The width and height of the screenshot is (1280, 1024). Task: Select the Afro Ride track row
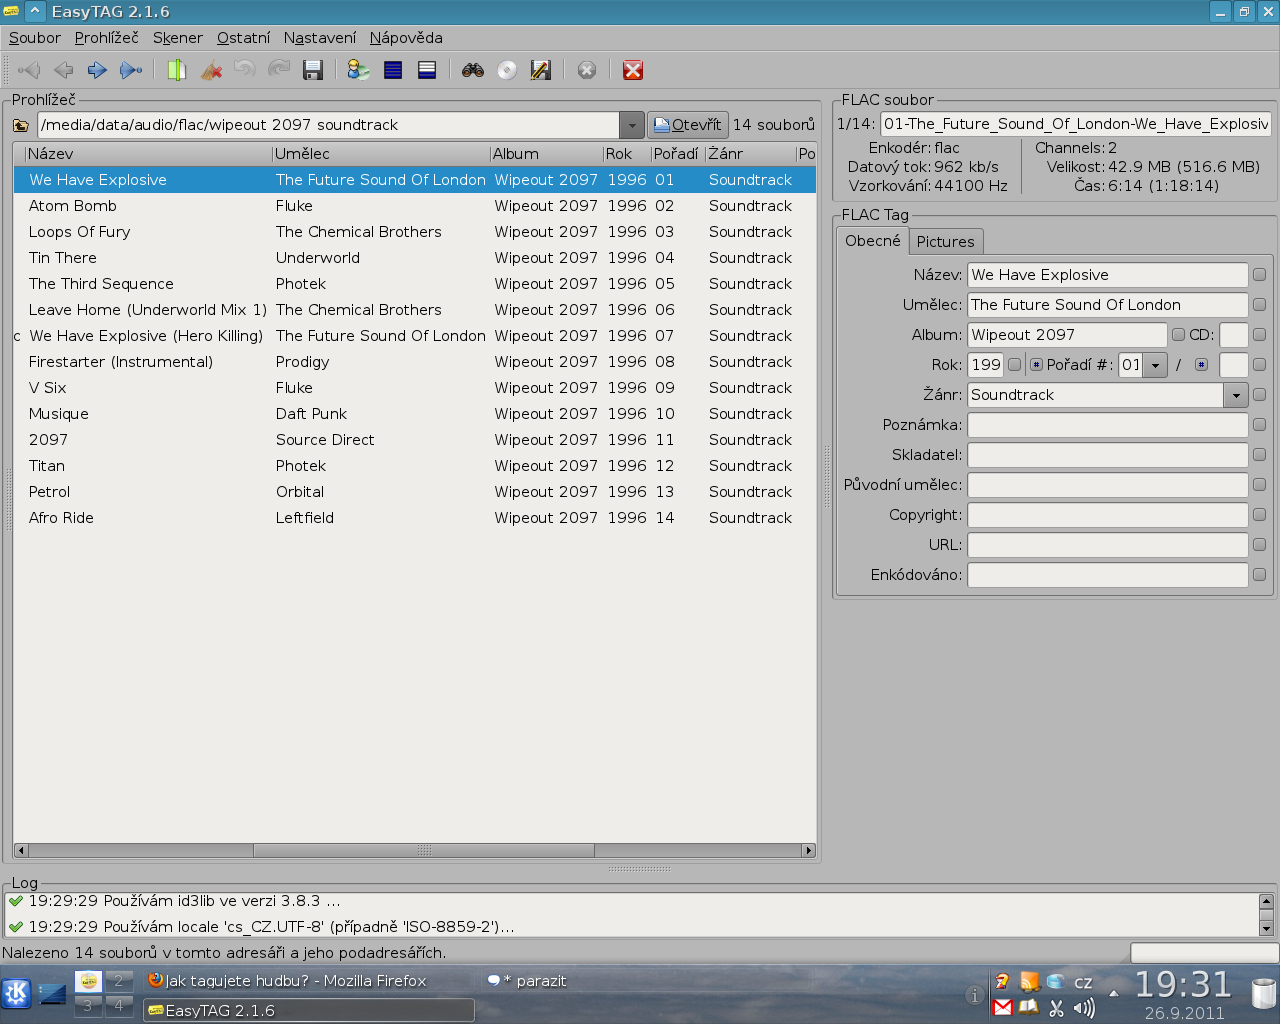[x=415, y=518]
